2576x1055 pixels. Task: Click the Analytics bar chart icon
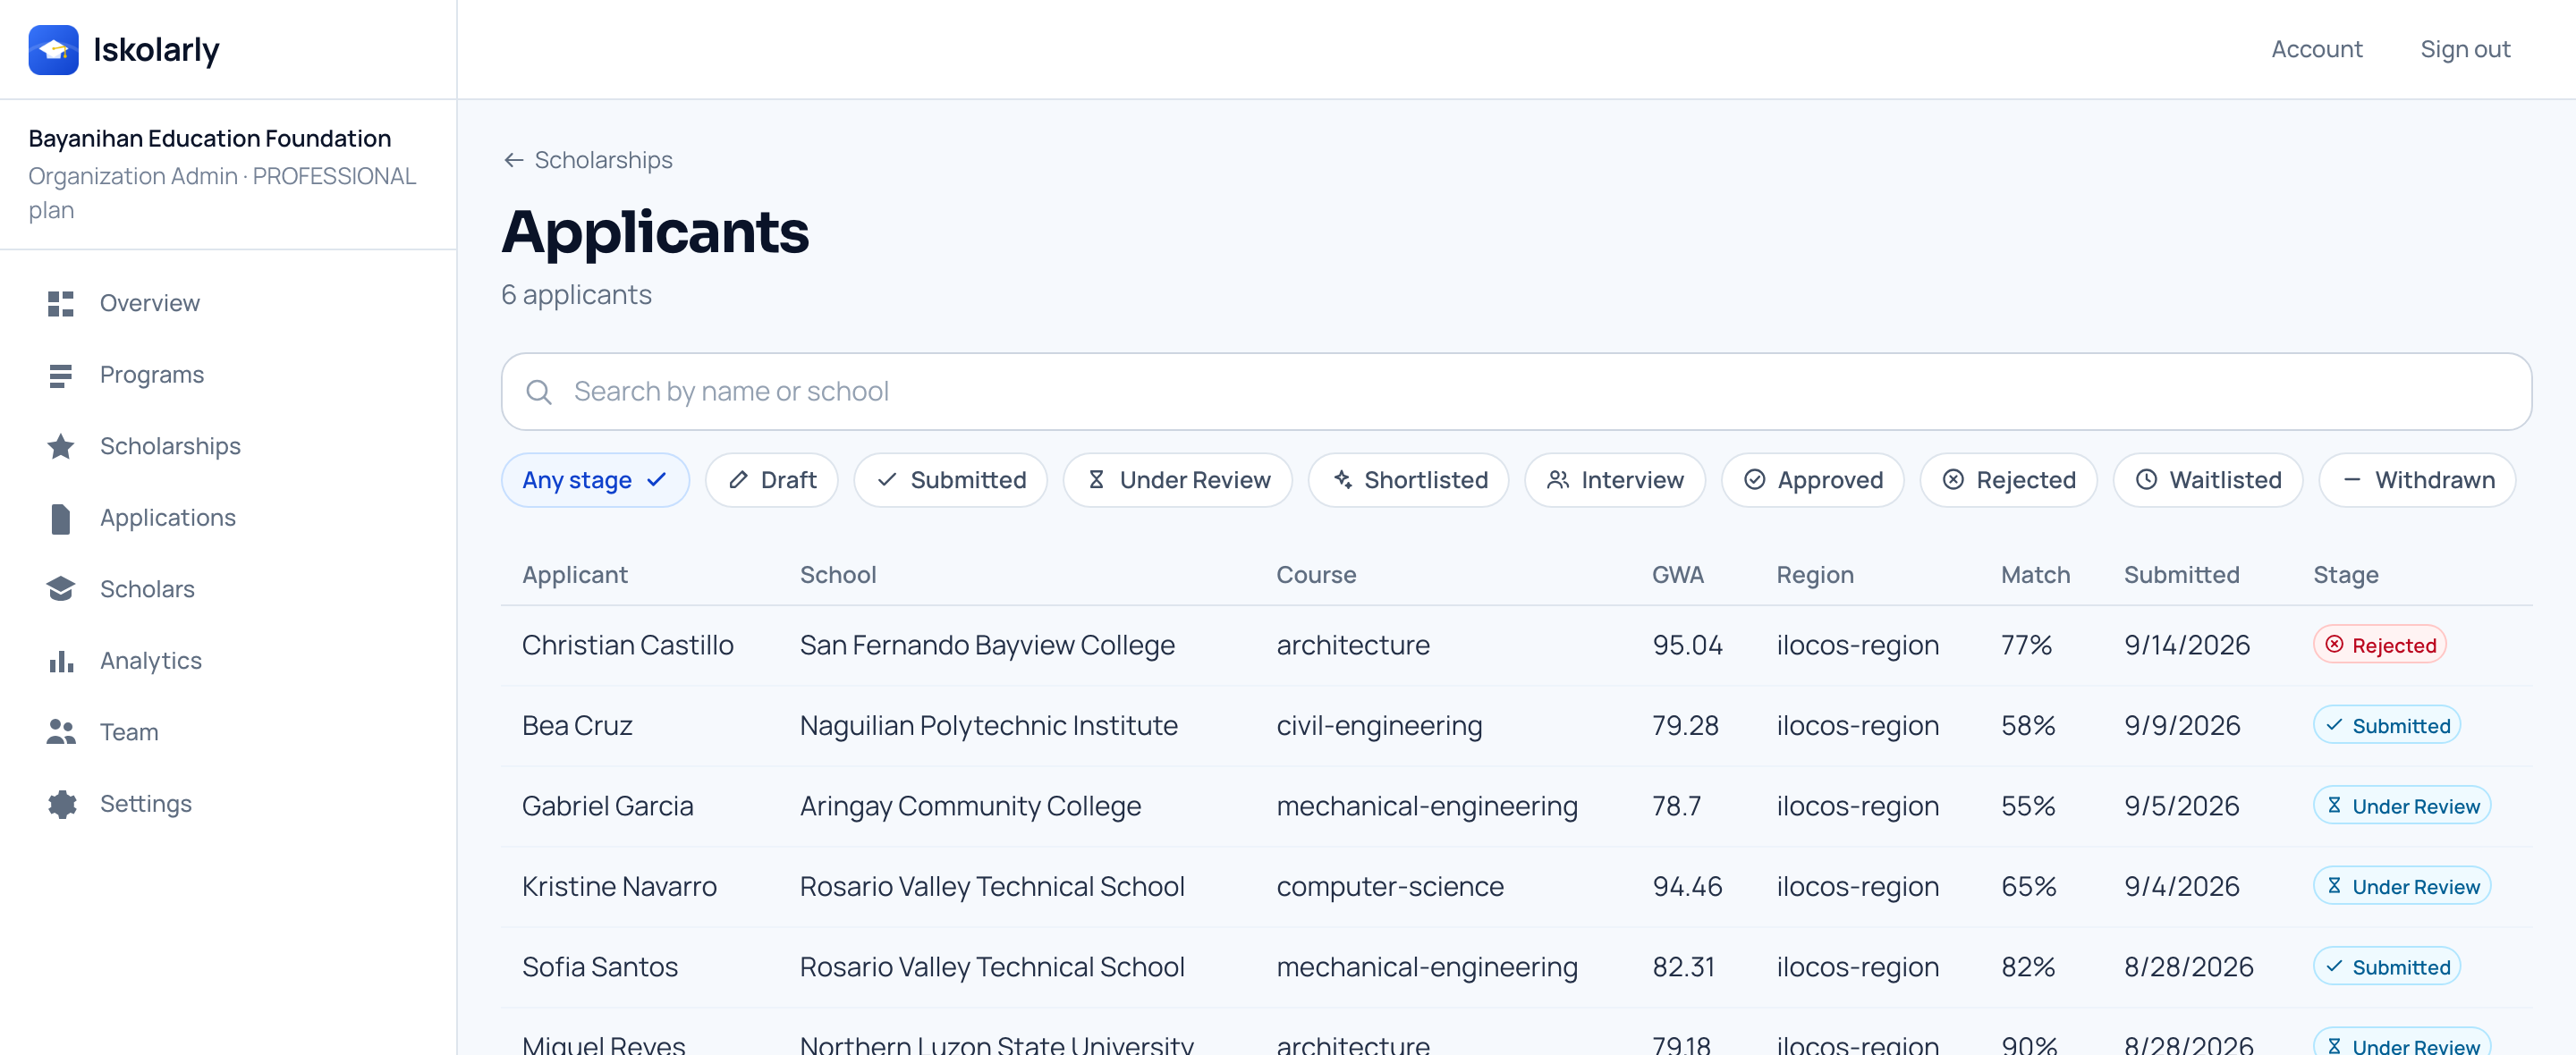coord(61,661)
